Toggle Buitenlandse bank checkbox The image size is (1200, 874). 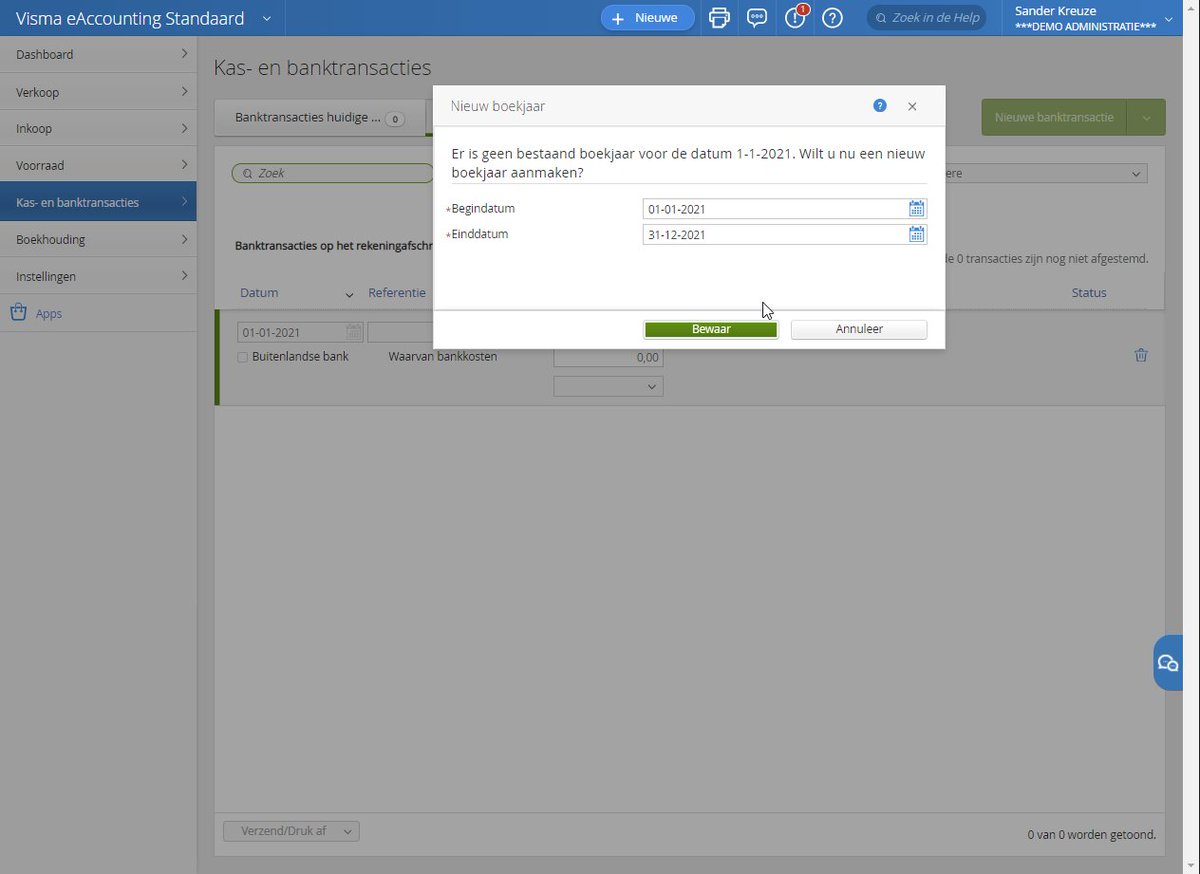point(242,357)
